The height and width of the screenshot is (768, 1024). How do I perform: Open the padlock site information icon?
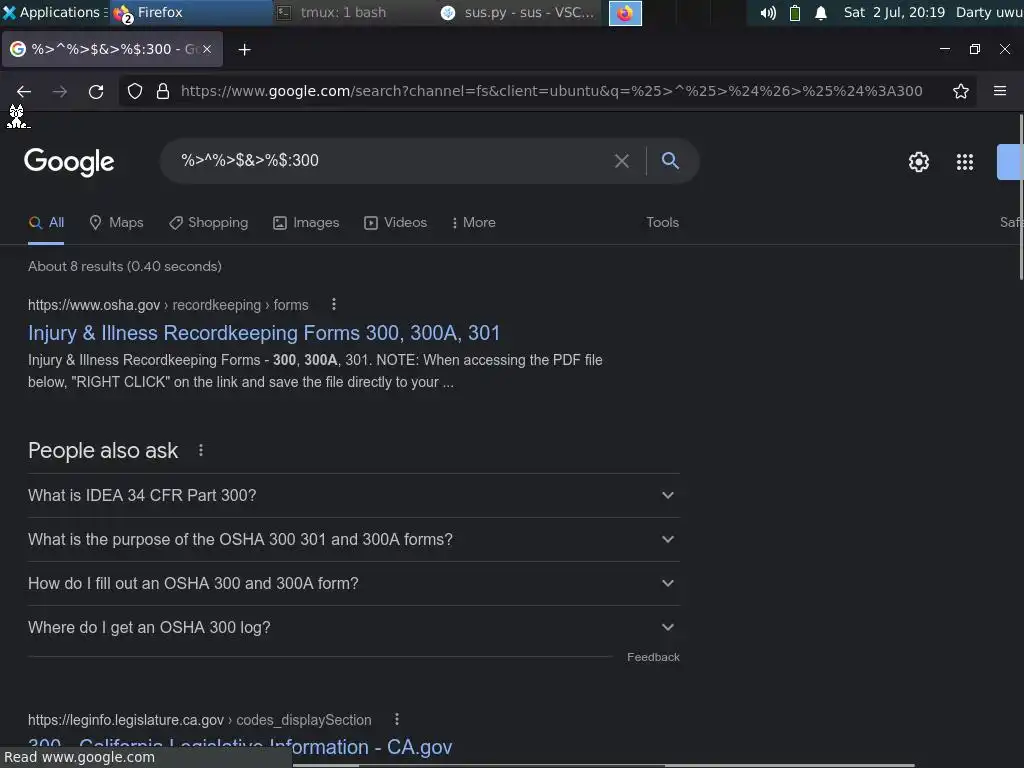coord(163,91)
